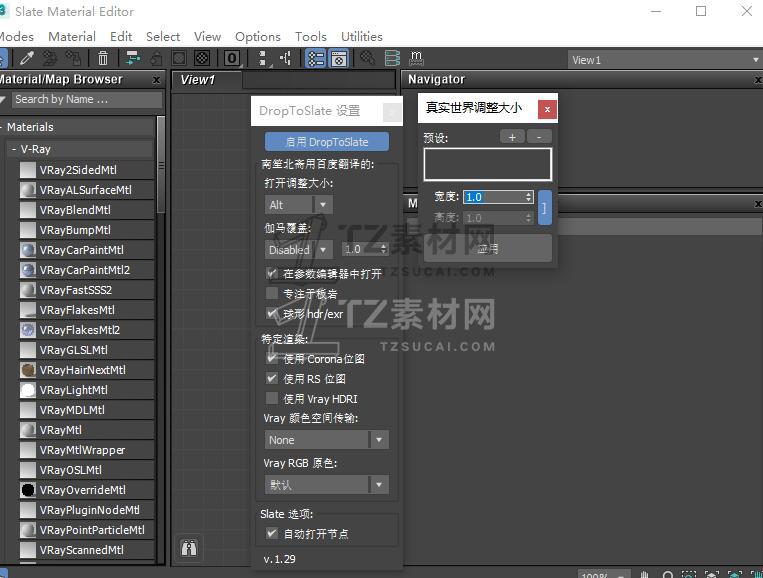763x578 pixels.
Task: Uncheck the 使用 Corona 位图 checkbox
Action: 272,359
